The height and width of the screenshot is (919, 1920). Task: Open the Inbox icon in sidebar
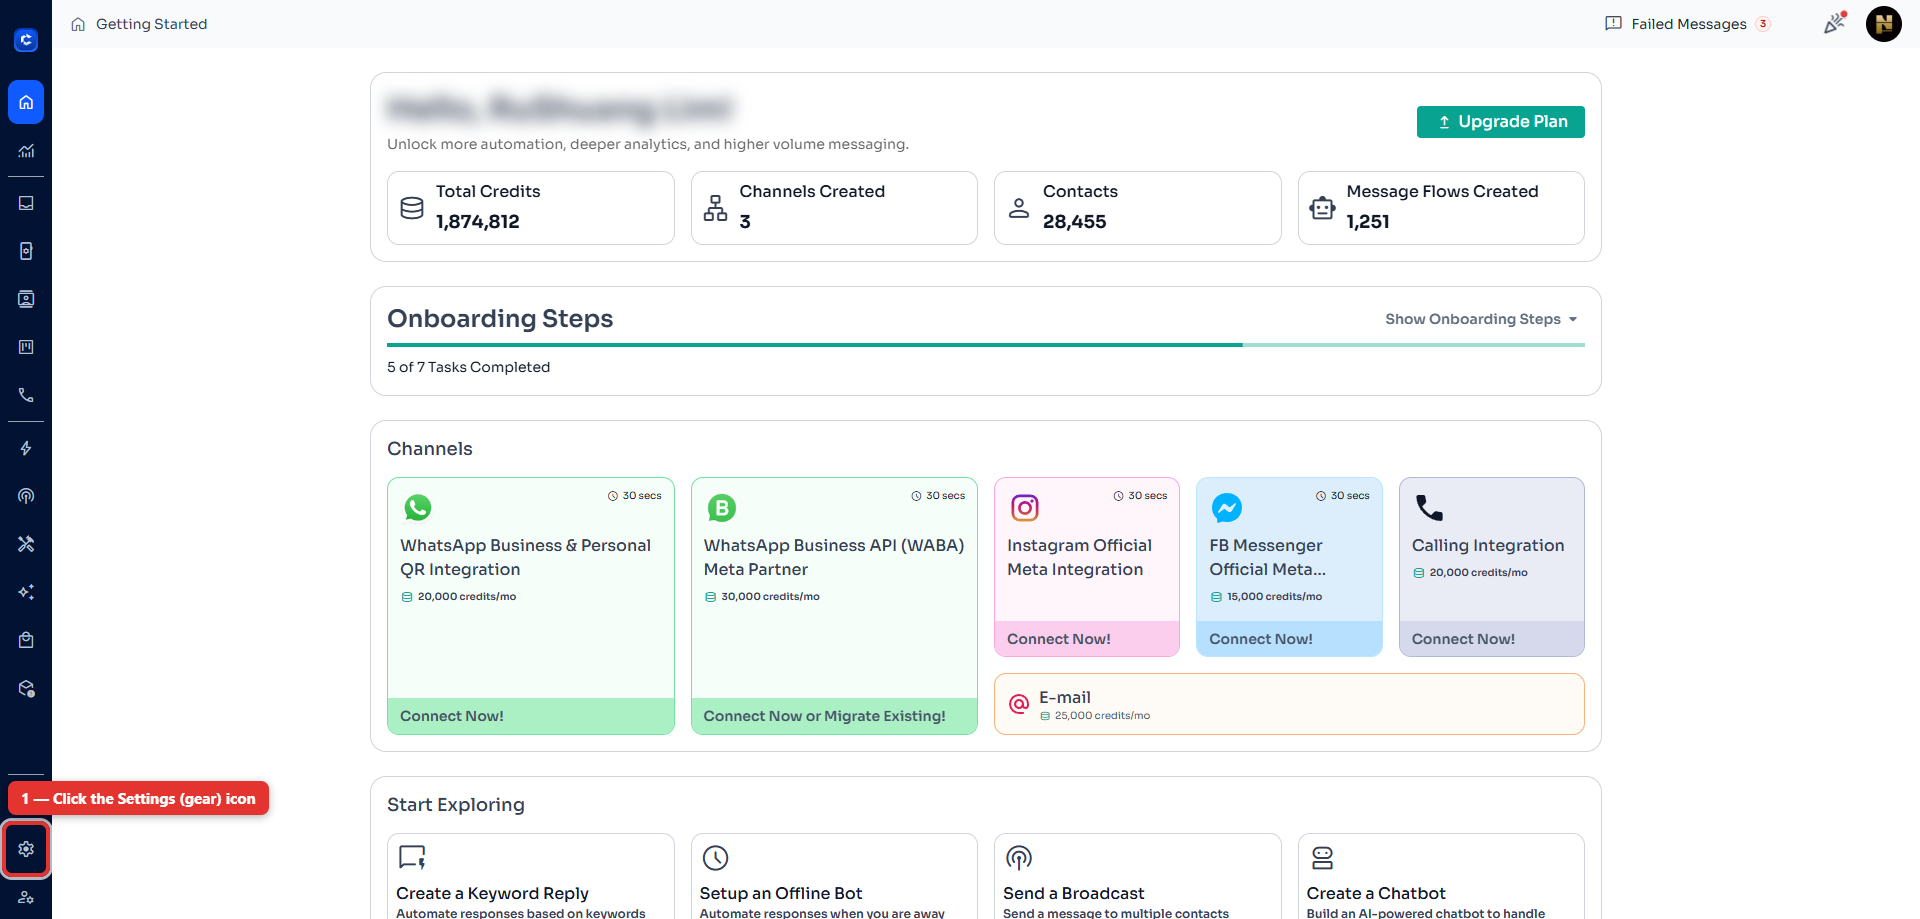(x=26, y=203)
